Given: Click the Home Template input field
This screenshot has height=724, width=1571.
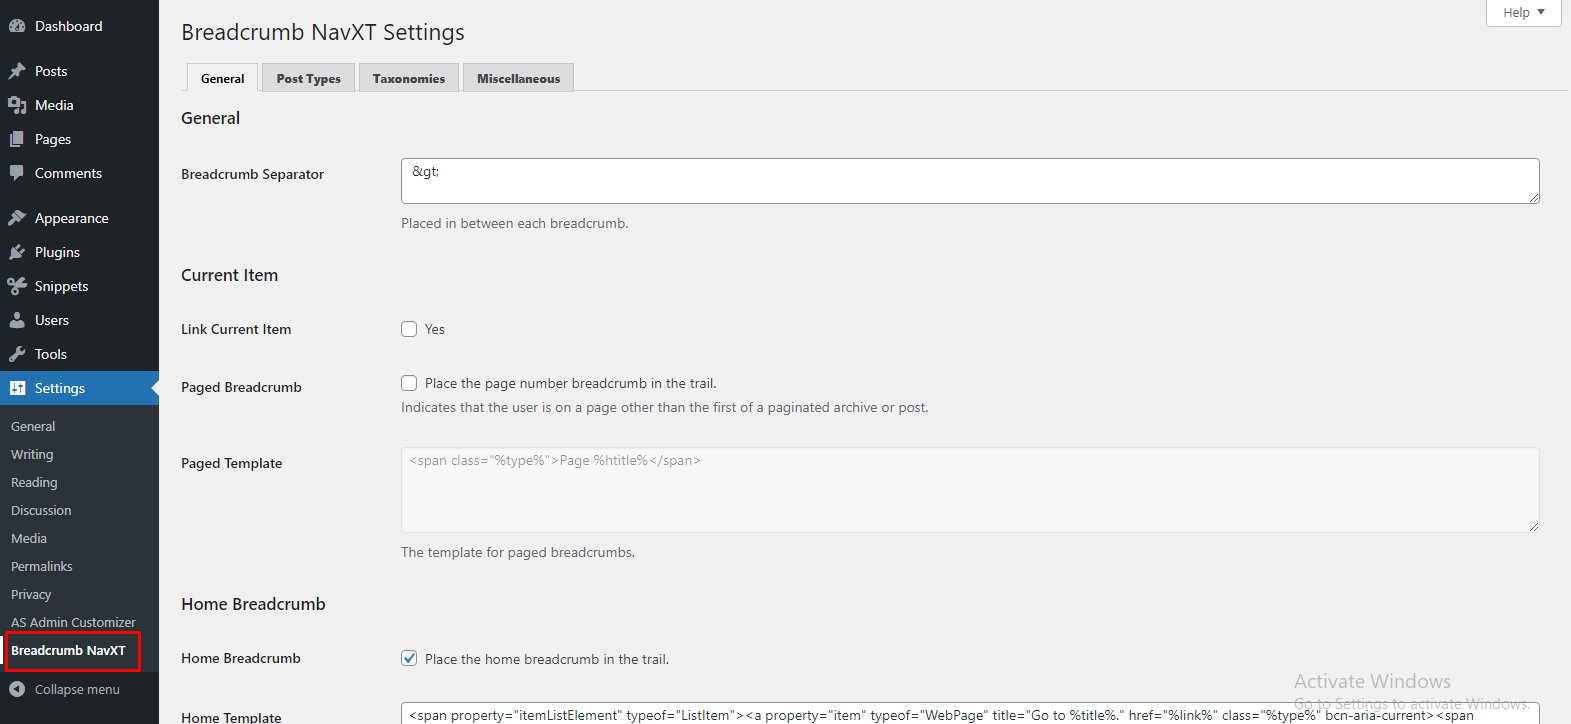Looking at the screenshot, I should pyautogui.click(x=970, y=713).
